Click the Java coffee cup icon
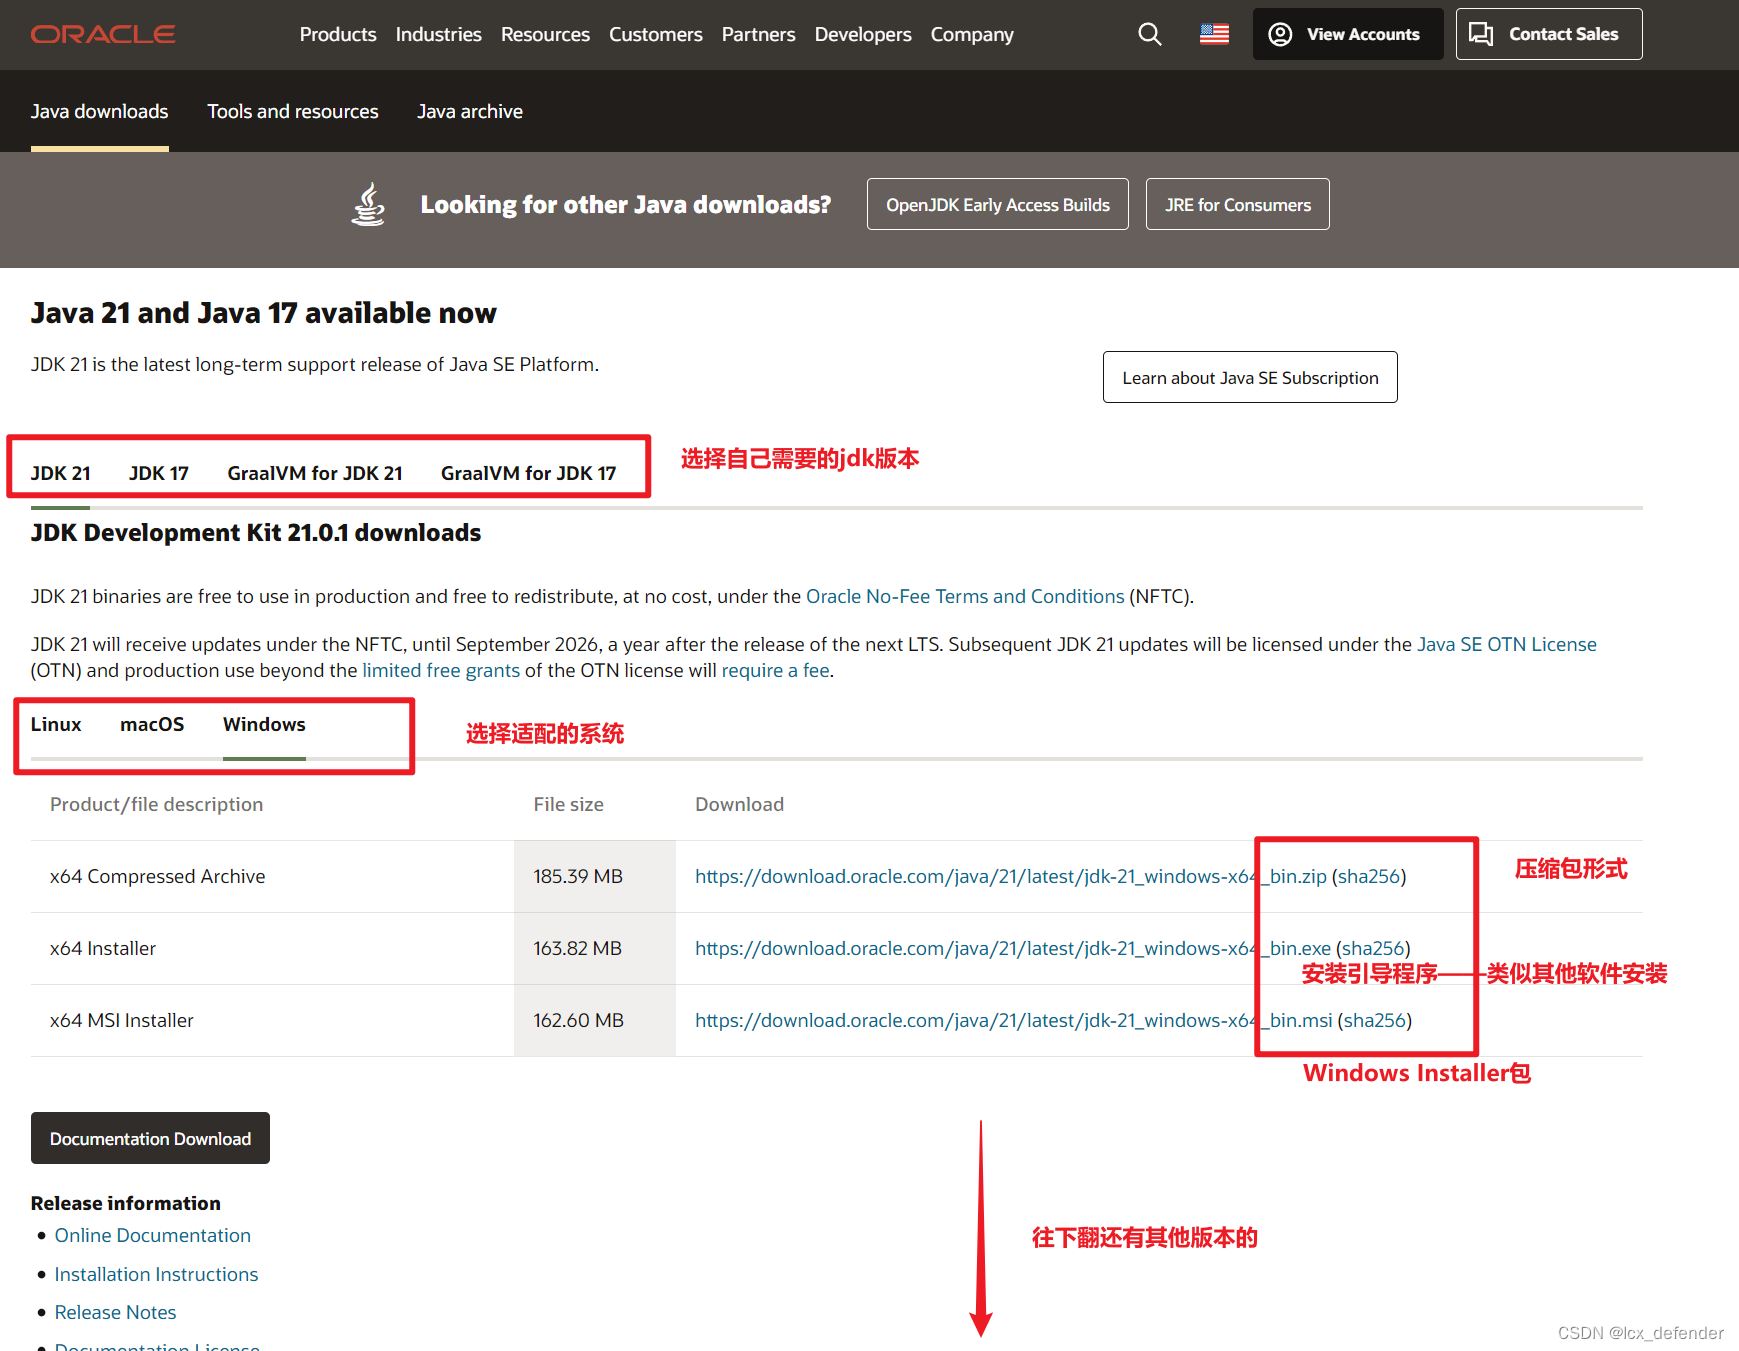This screenshot has height=1351, width=1739. [x=369, y=204]
